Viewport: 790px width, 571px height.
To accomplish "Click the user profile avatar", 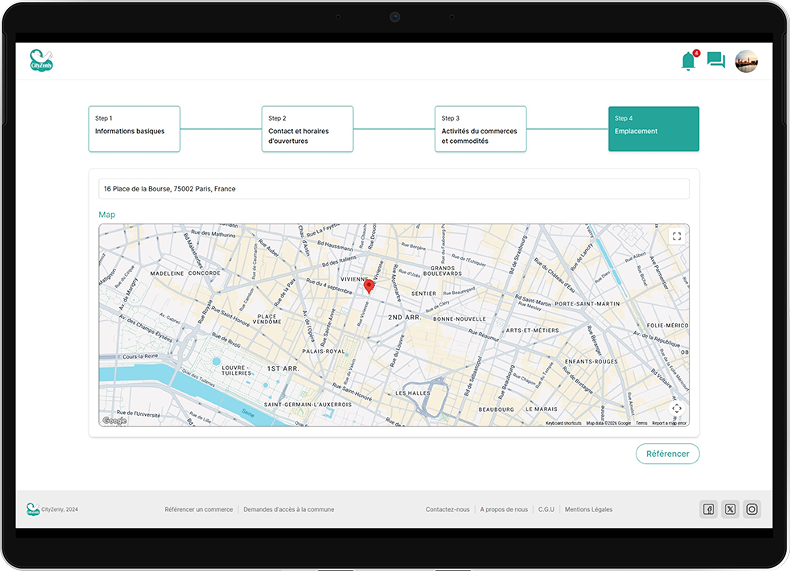I will 746,61.
